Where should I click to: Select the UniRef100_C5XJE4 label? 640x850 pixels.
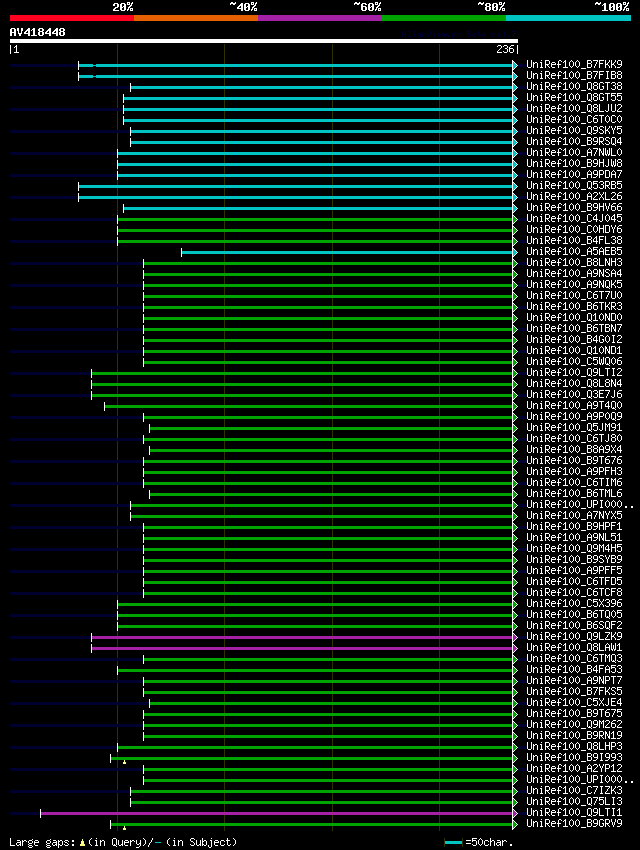pyautogui.click(x=574, y=703)
